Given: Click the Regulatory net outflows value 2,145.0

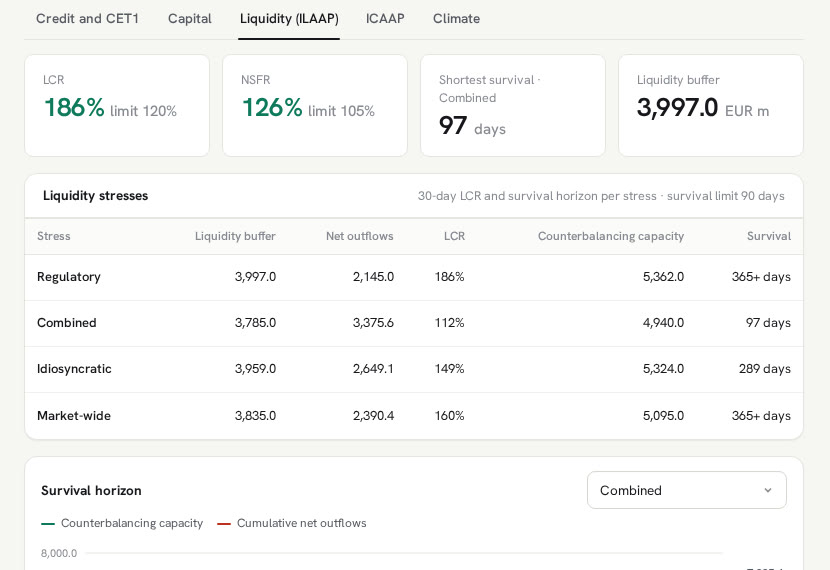Looking at the screenshot, I should pos(373,277).
